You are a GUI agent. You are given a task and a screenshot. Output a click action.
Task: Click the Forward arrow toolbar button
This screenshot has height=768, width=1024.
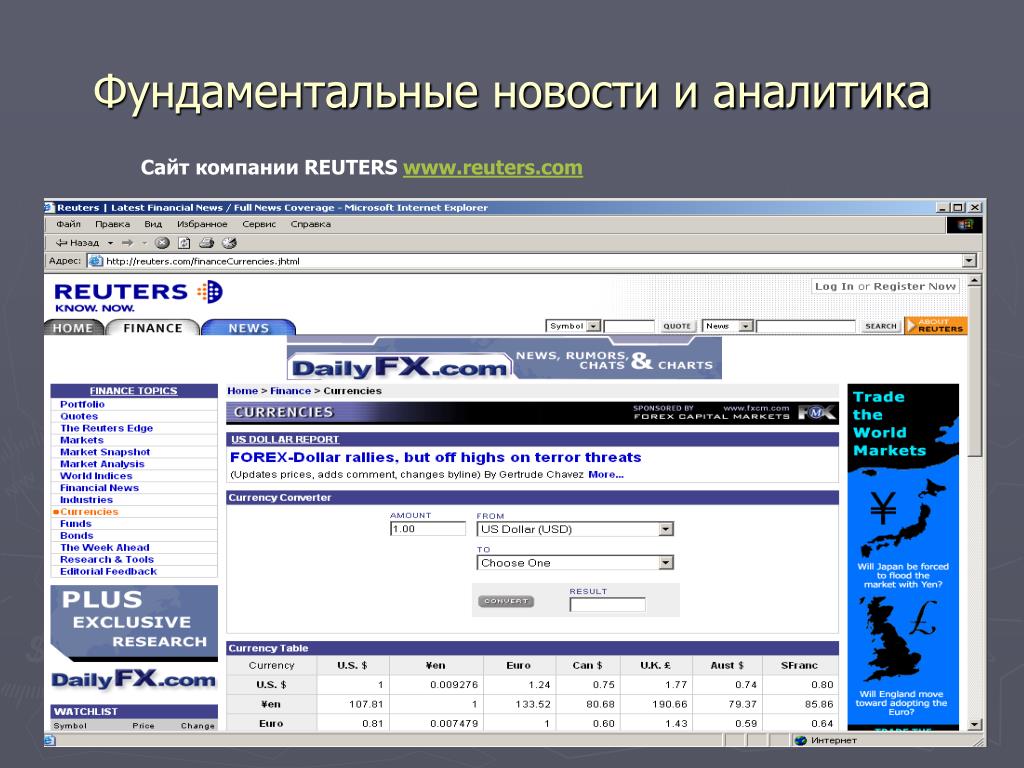(127, 243)
